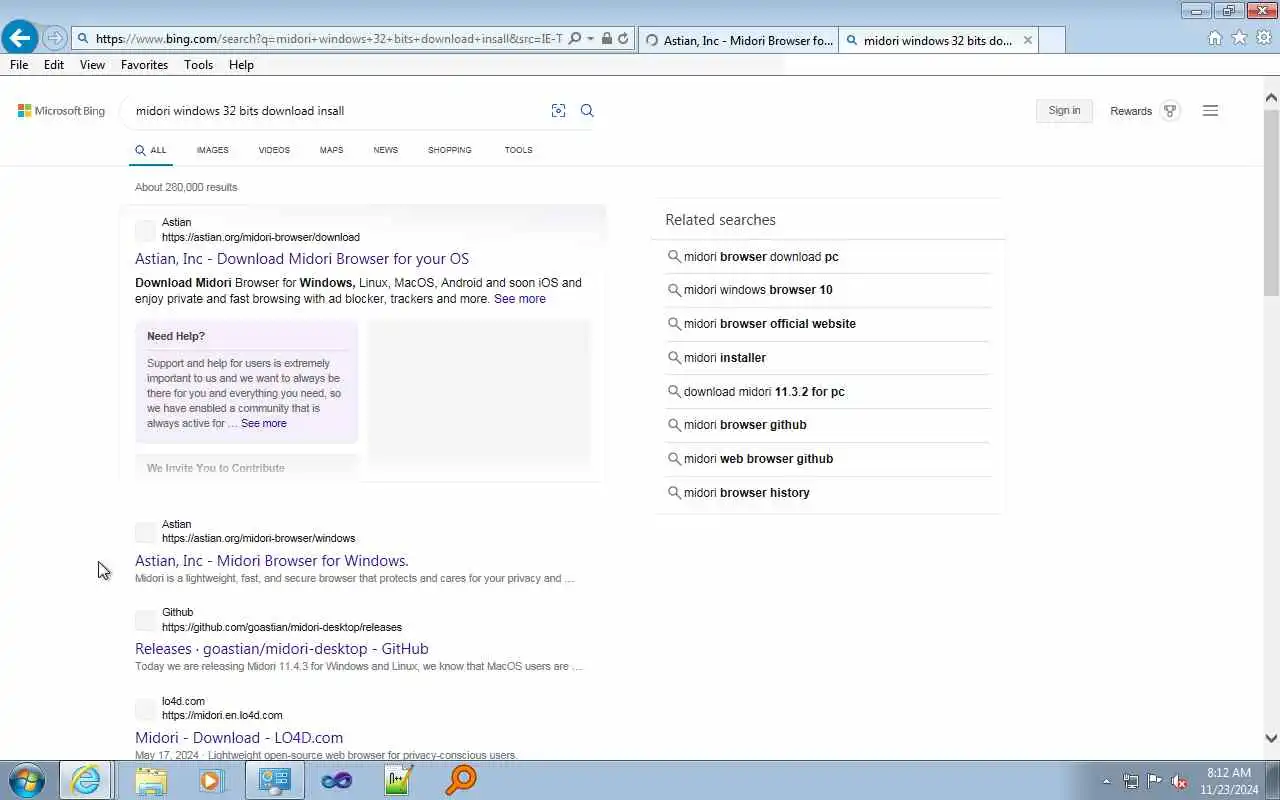Click the Bing search input field
This screenshot has height=800, width=1280.
pos(335,111)
